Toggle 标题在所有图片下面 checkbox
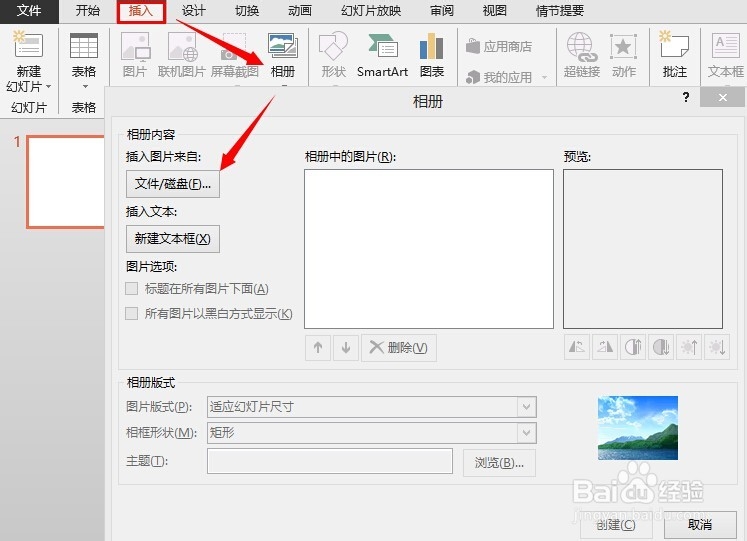747x541 pixels. (x=131, y=289)
